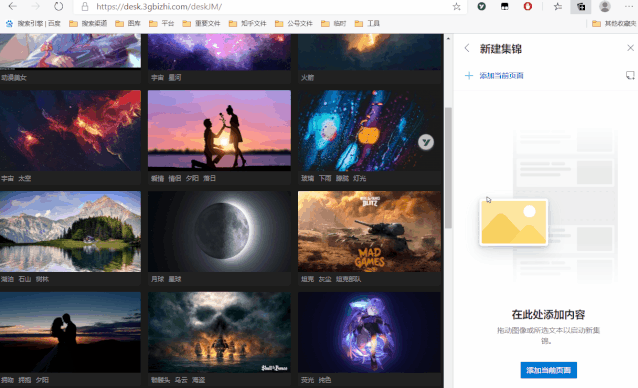Image resolution: width=638 pixels, height=388 pixels.
Task: Open the 重要文件 bookmark folder
Action: [201, 24]
